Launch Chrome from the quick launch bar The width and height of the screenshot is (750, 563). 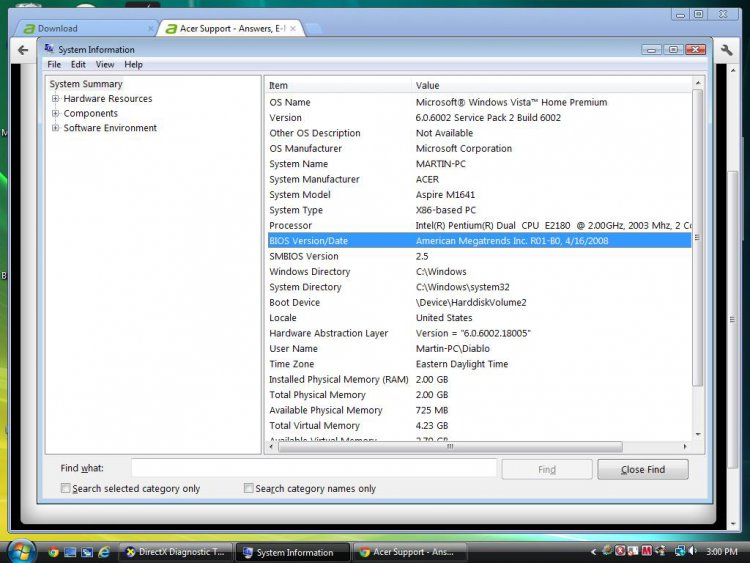[53, 552]
